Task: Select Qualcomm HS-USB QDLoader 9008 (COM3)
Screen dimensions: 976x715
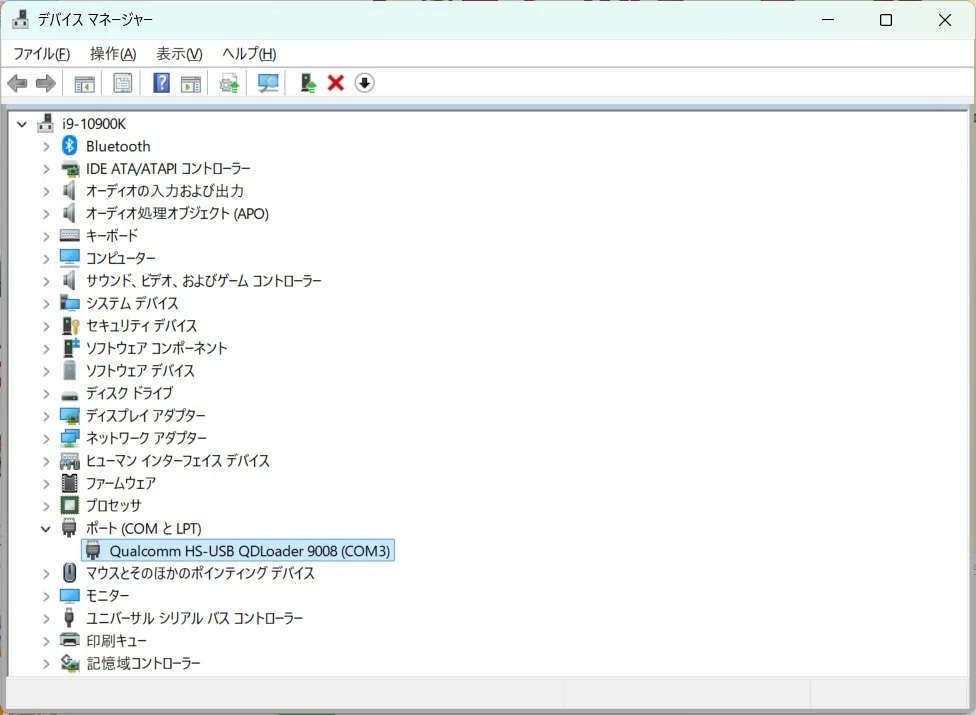Action: point(238,551)
